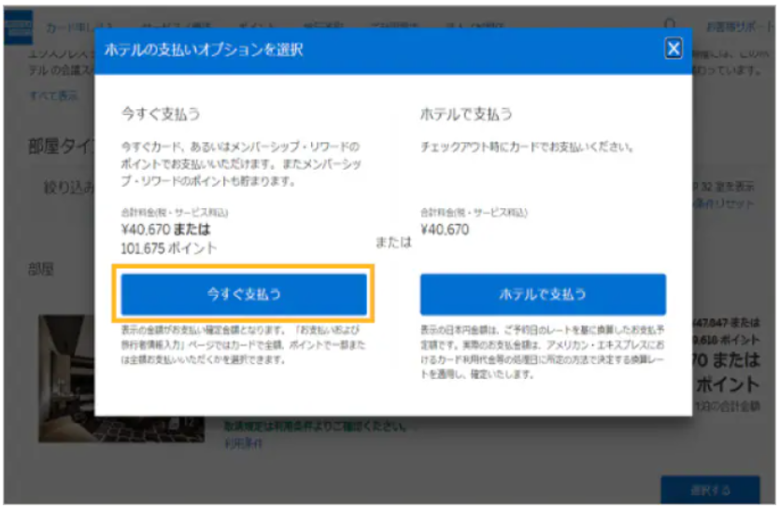
Task: Click the ホテルで支払う button
Action: pos(543,294)
